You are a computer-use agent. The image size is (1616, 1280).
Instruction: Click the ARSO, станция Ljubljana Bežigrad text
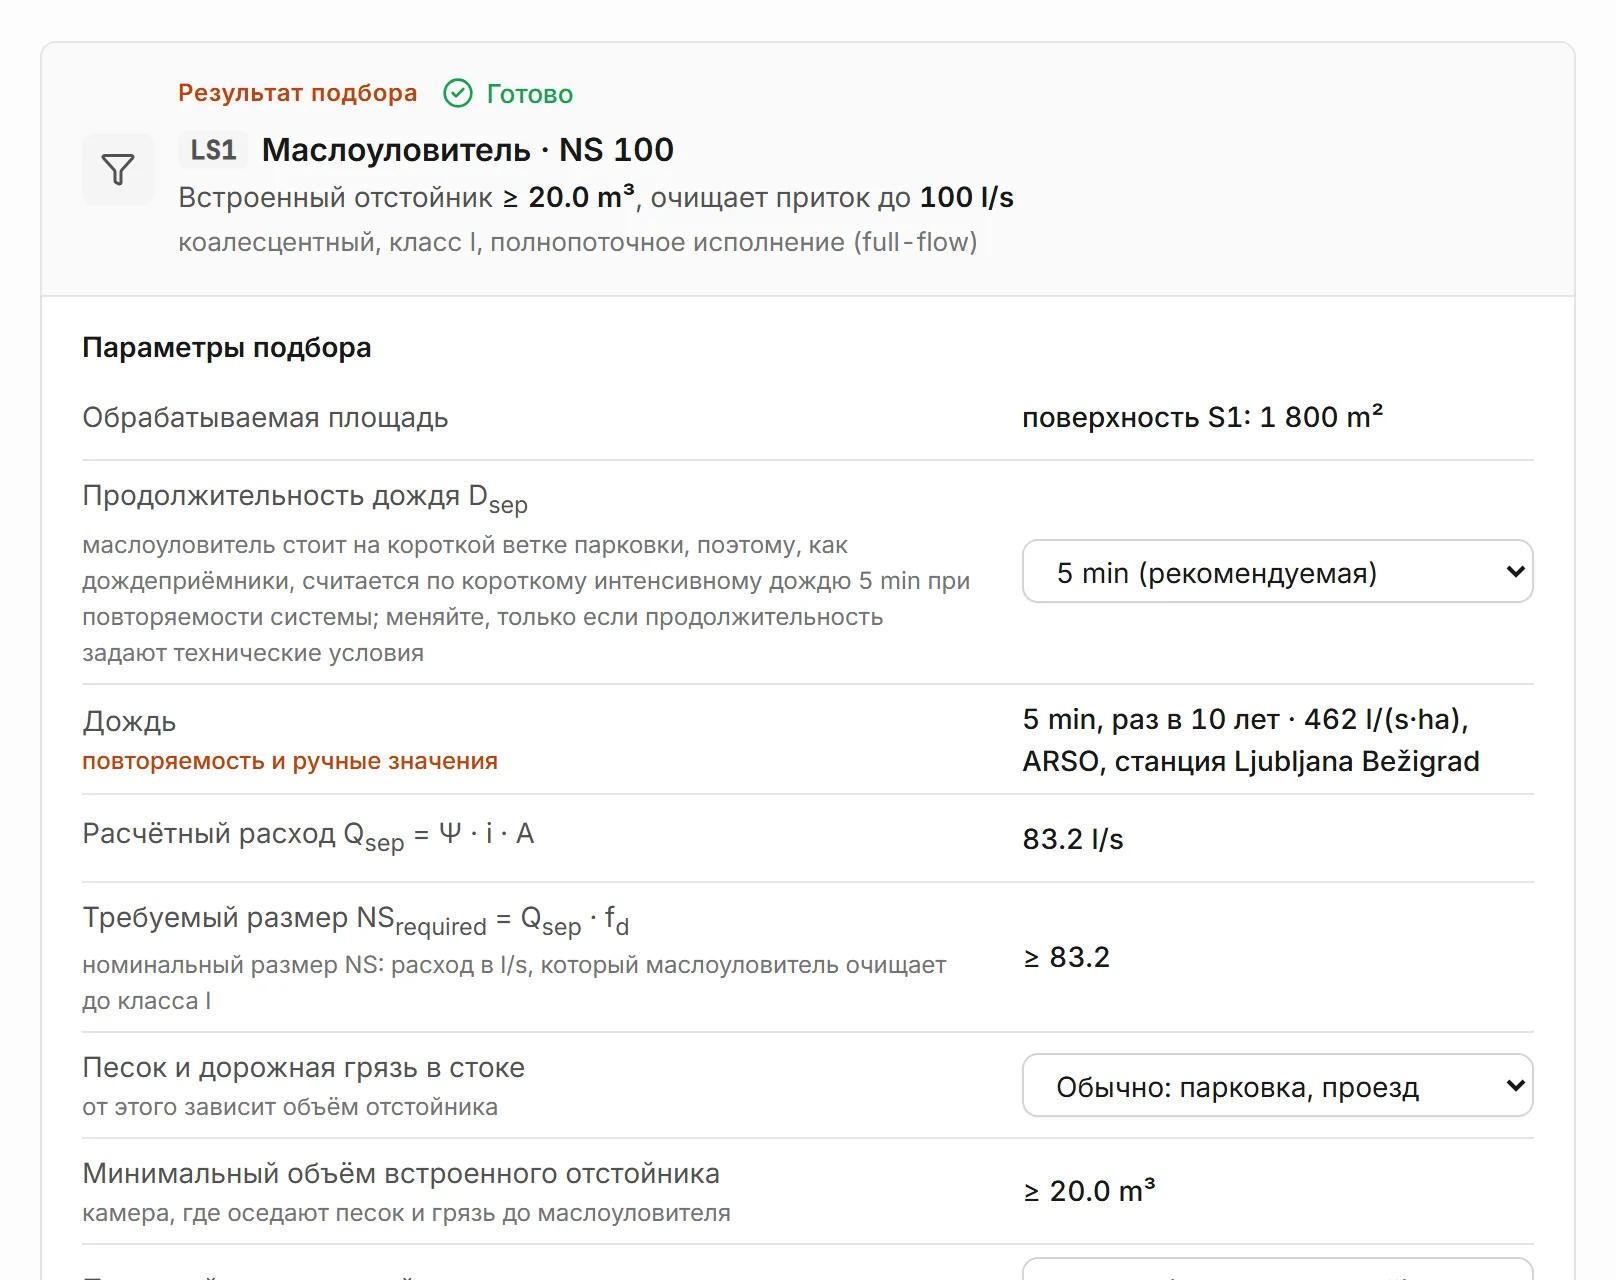coord(1251,761)
